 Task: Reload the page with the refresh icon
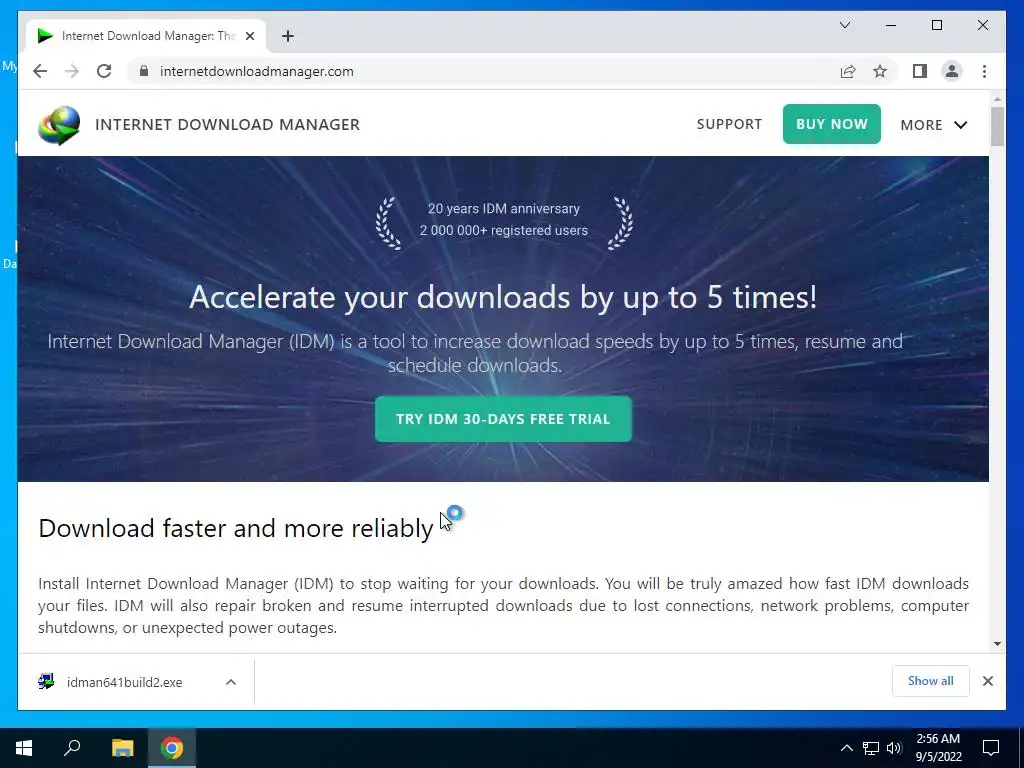pos(104,71)
